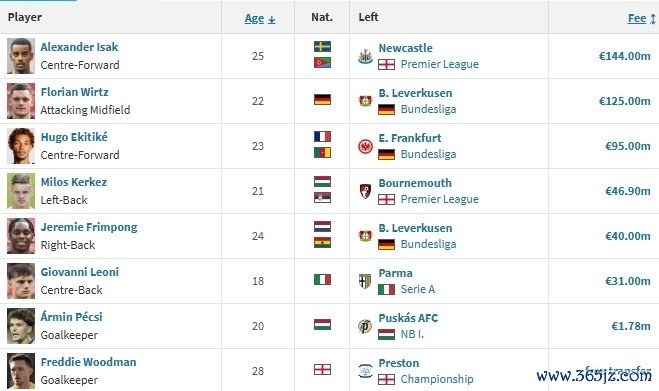This screenshot has width=659, height=391.
Task: Click Milos Kerkez's portrait thumbnail
Action: [x=21, y=191]
